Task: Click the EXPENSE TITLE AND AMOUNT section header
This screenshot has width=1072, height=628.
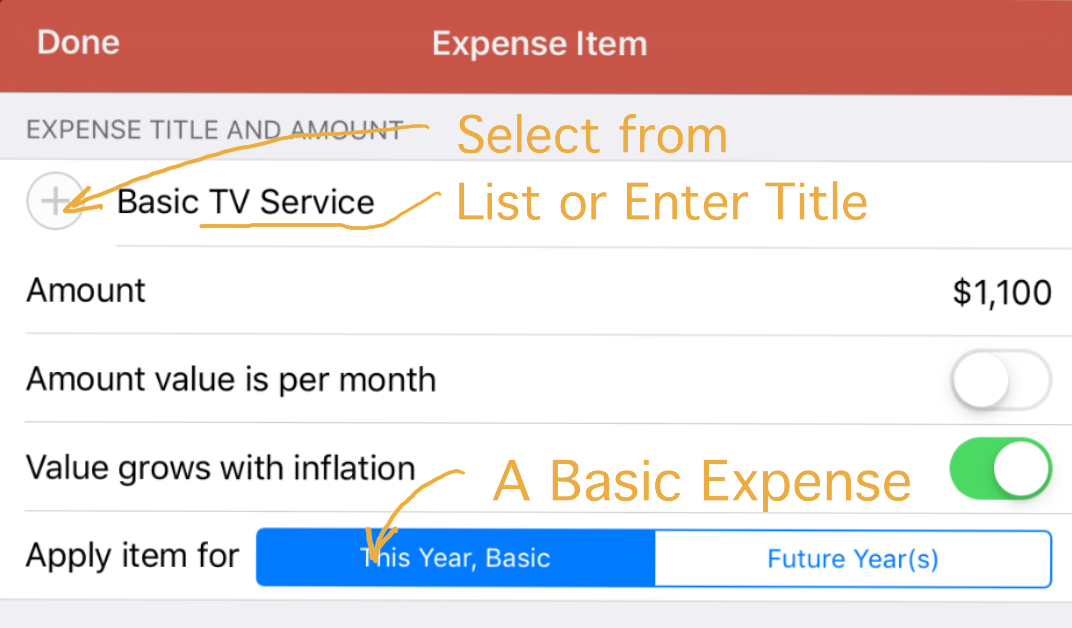Action: point(214,130)
